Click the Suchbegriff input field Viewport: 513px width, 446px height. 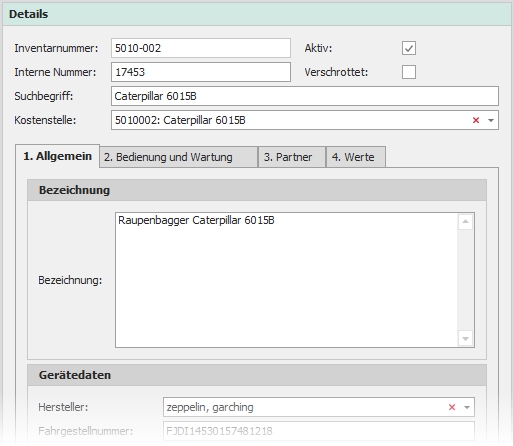pos(305,96)
